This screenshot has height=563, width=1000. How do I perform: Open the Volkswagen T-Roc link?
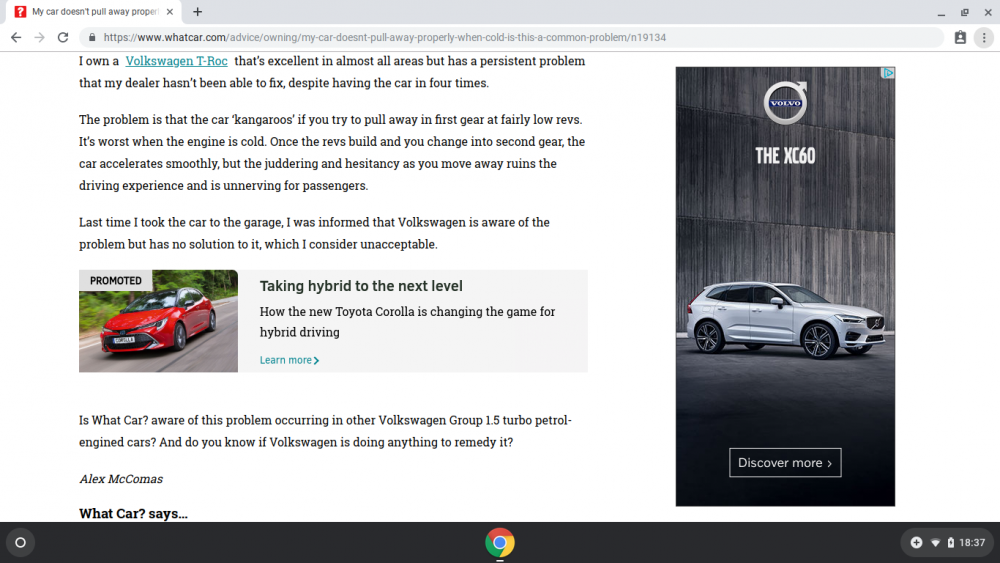[x=177, y=61]
